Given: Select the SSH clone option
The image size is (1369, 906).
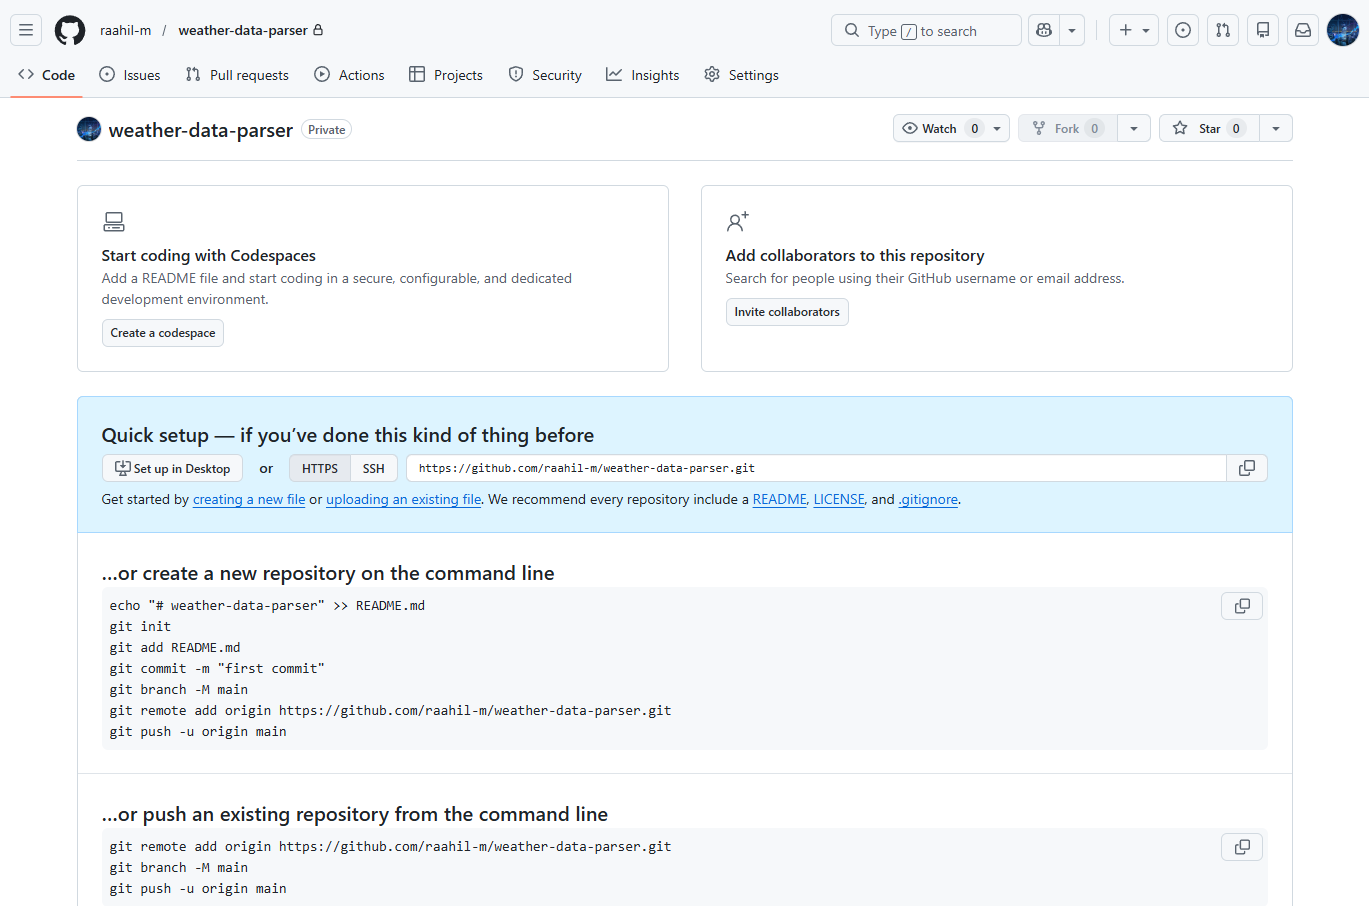Looking at the screenshot, I should pos(374,468).
